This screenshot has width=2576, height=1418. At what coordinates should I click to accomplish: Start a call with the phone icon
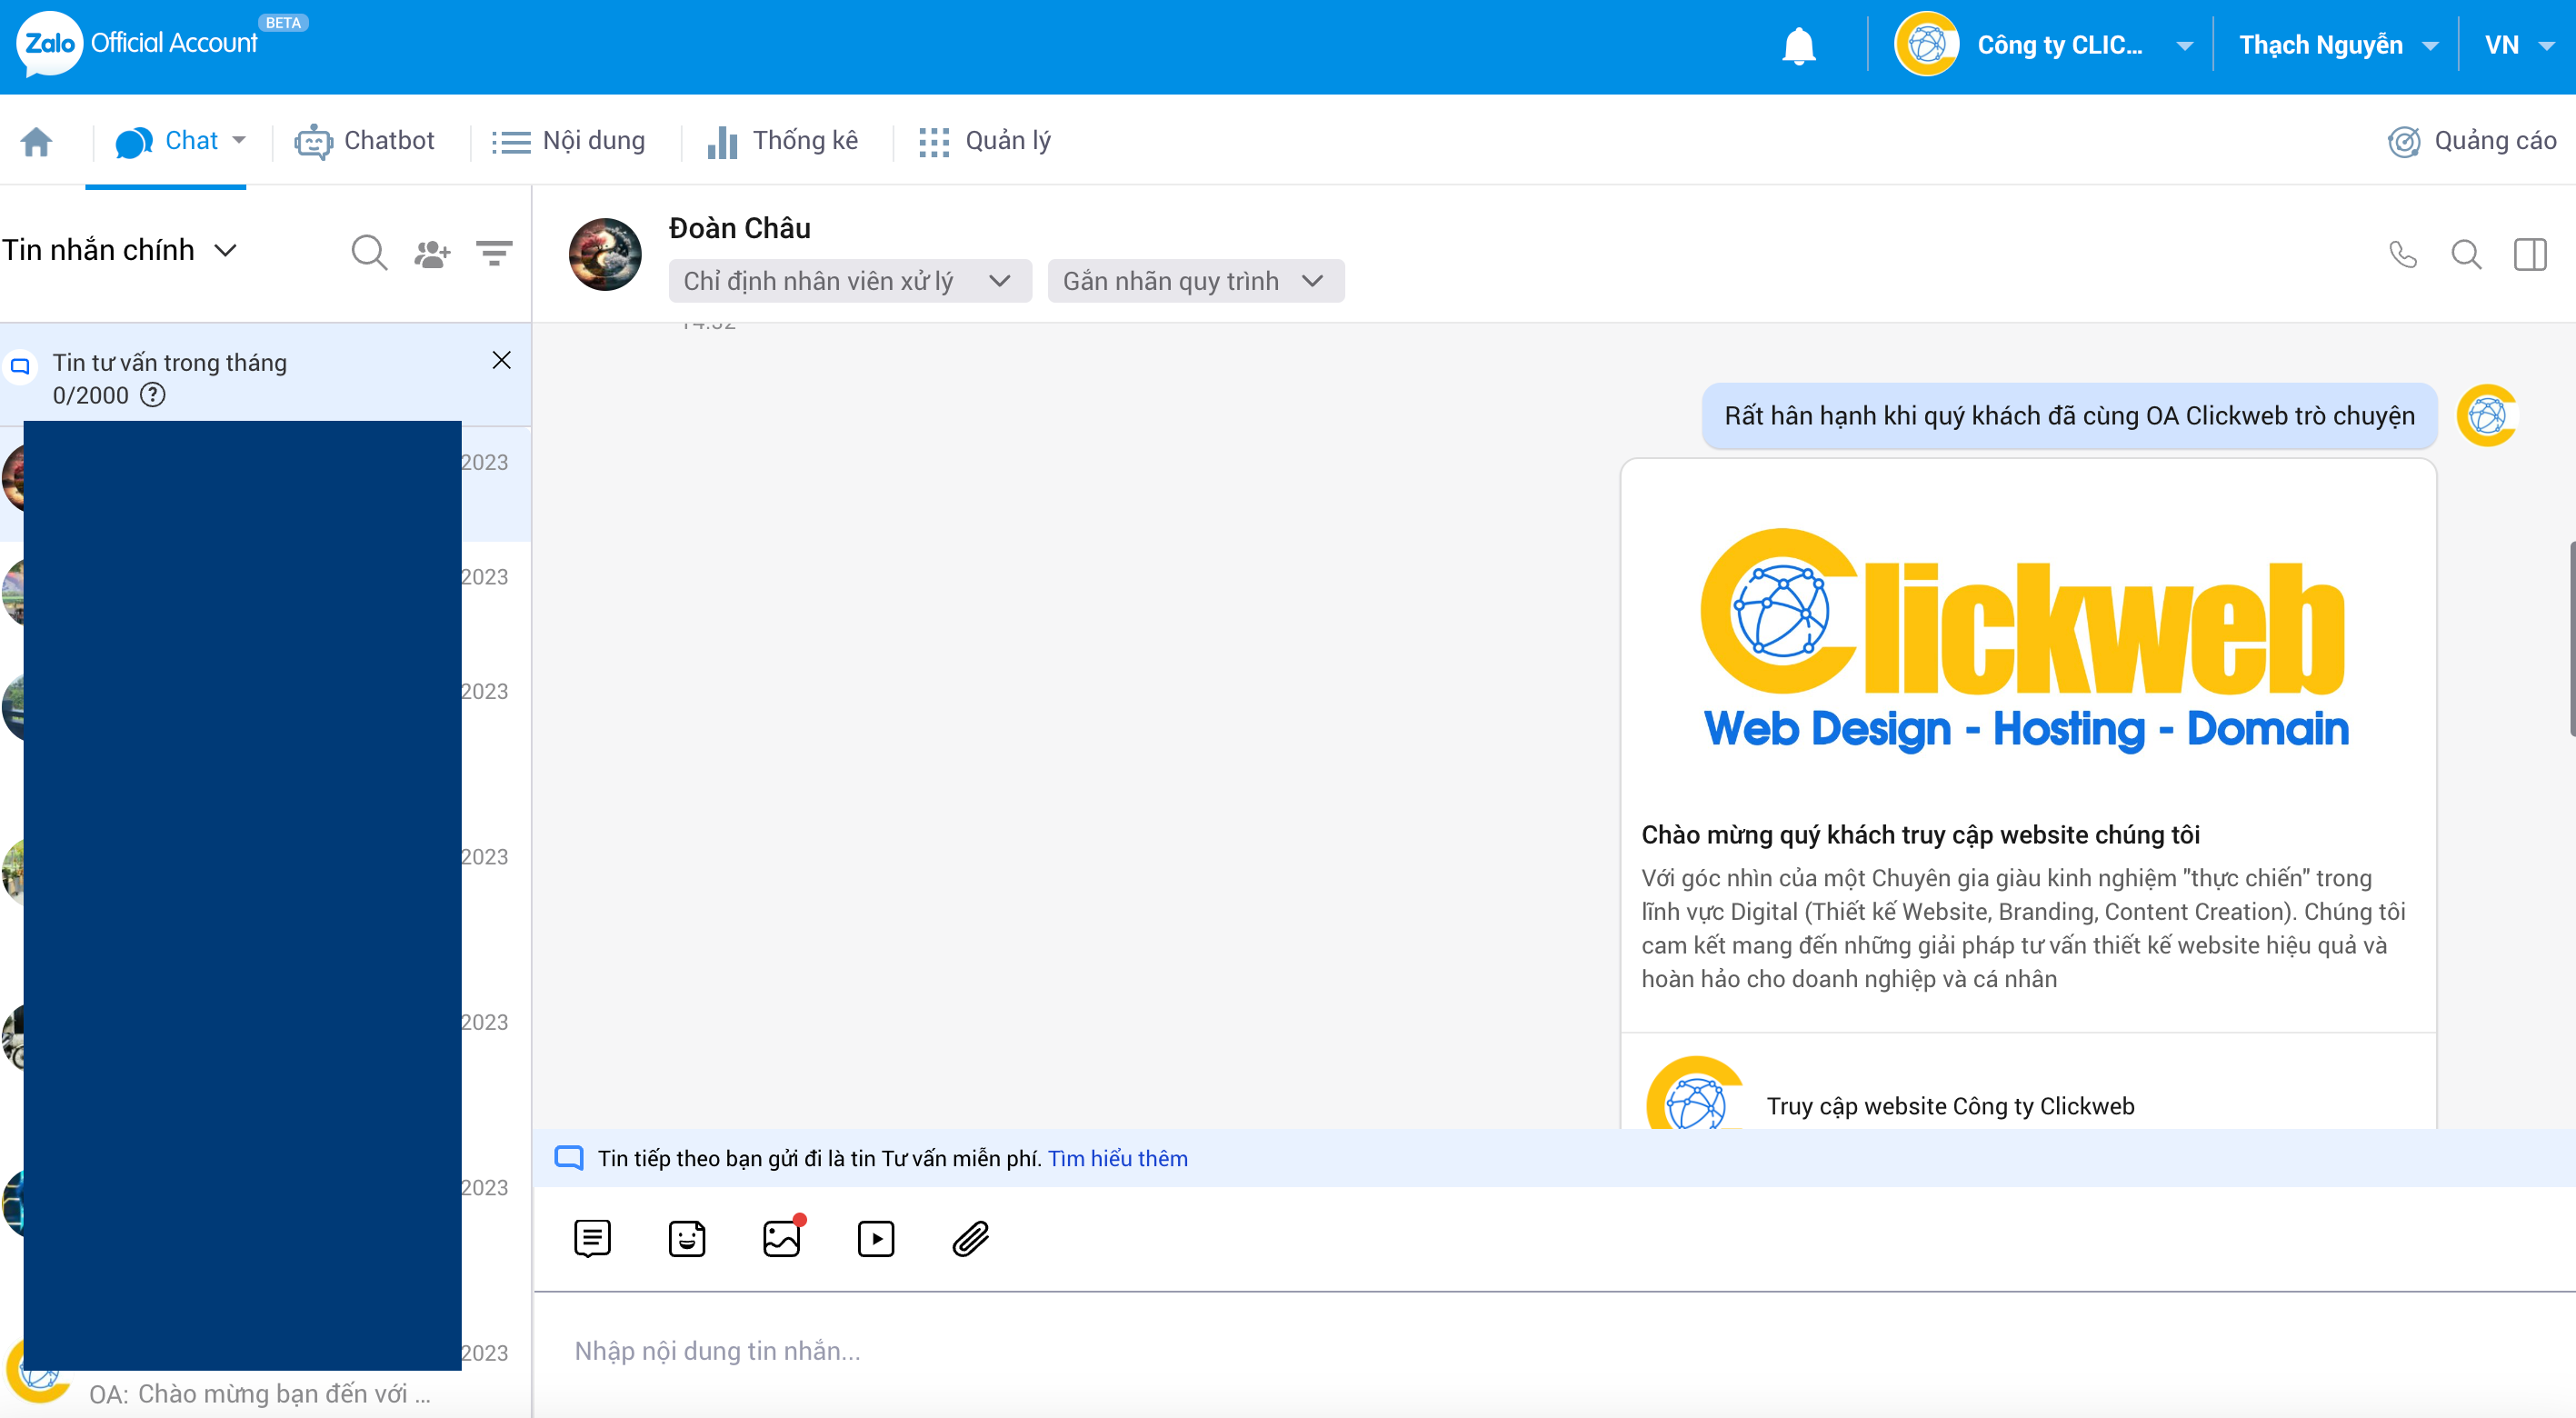pos(2403,255)
